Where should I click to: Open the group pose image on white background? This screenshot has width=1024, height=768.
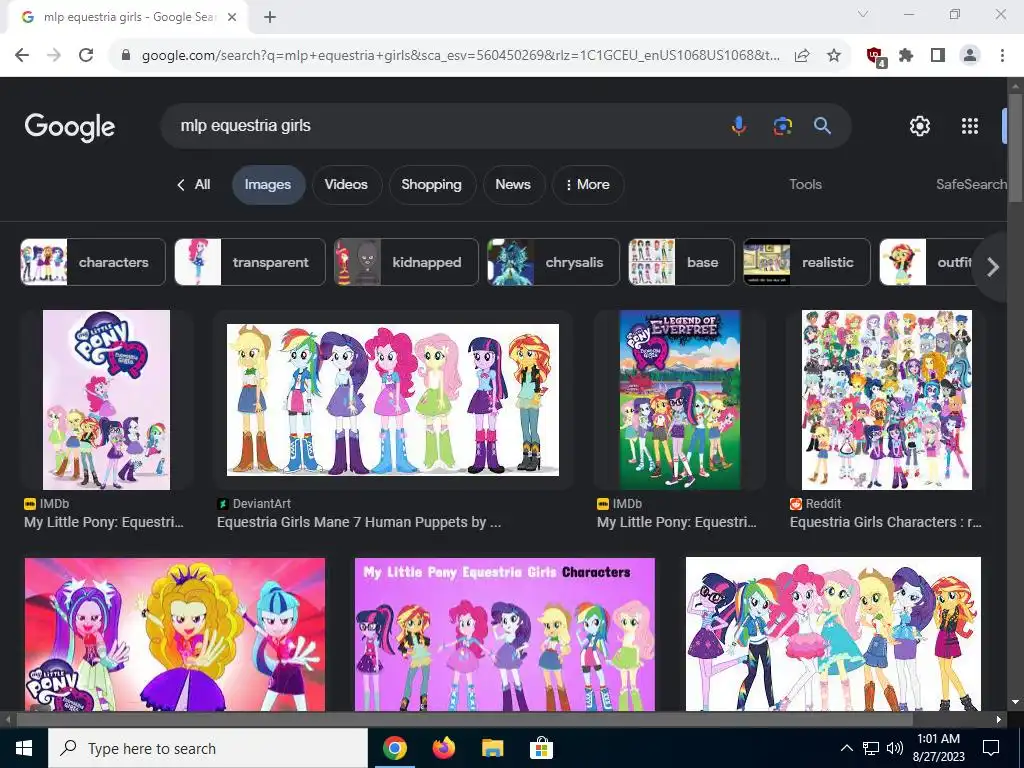click(x=833, y=634)
